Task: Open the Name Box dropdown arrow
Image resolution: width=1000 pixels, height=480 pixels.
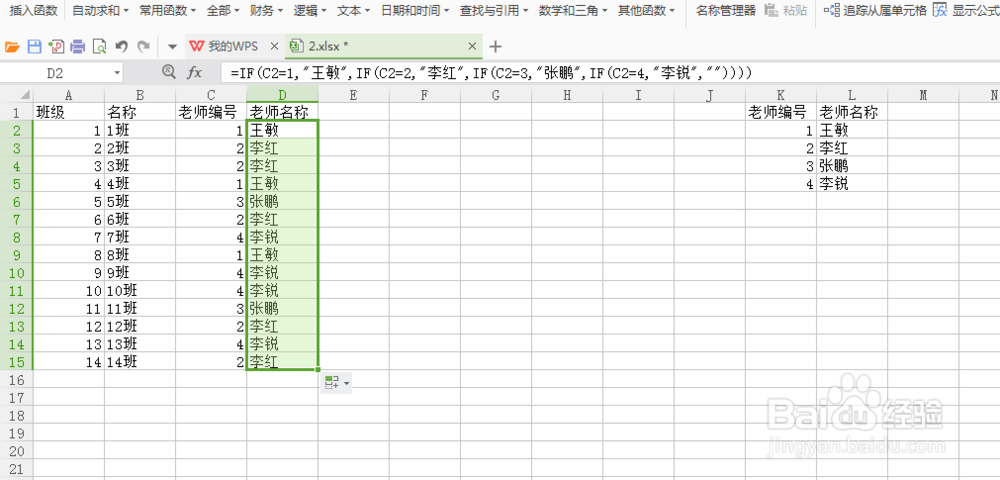Action: coord(117,73)
